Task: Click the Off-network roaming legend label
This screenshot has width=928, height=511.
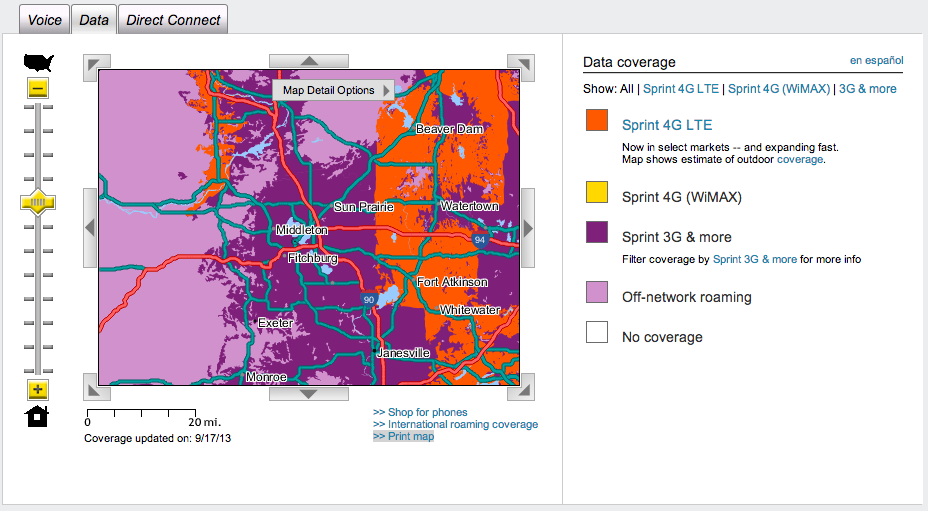Action: (687, 297)
